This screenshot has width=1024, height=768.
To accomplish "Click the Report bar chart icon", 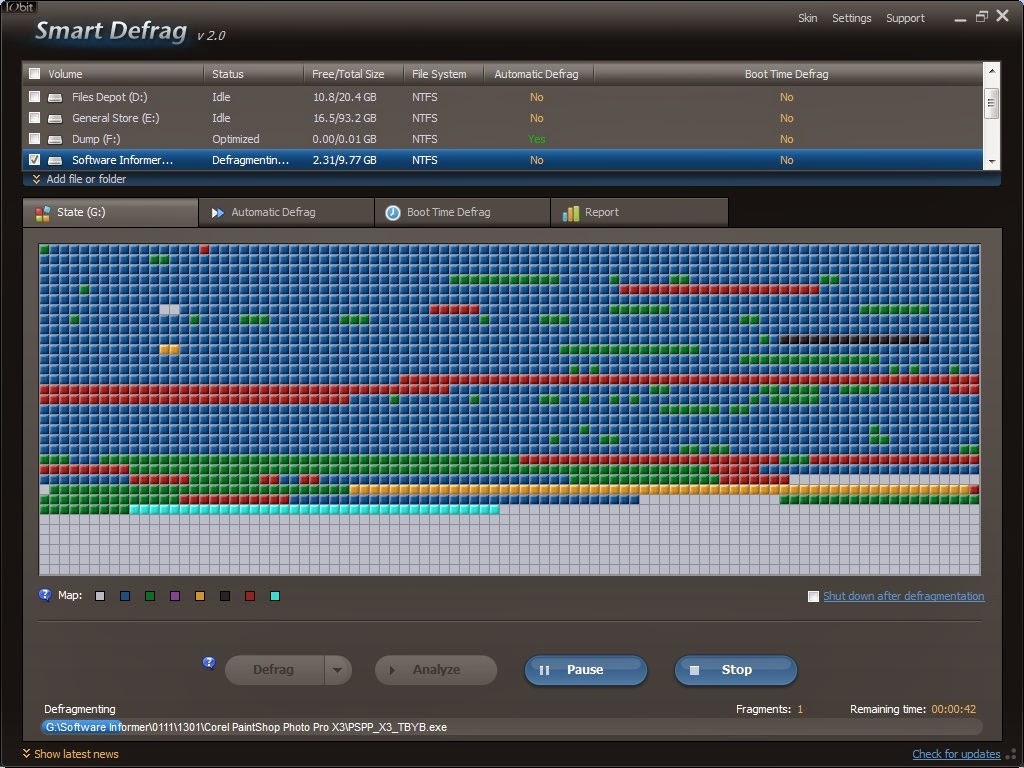I will pos(571,213).
